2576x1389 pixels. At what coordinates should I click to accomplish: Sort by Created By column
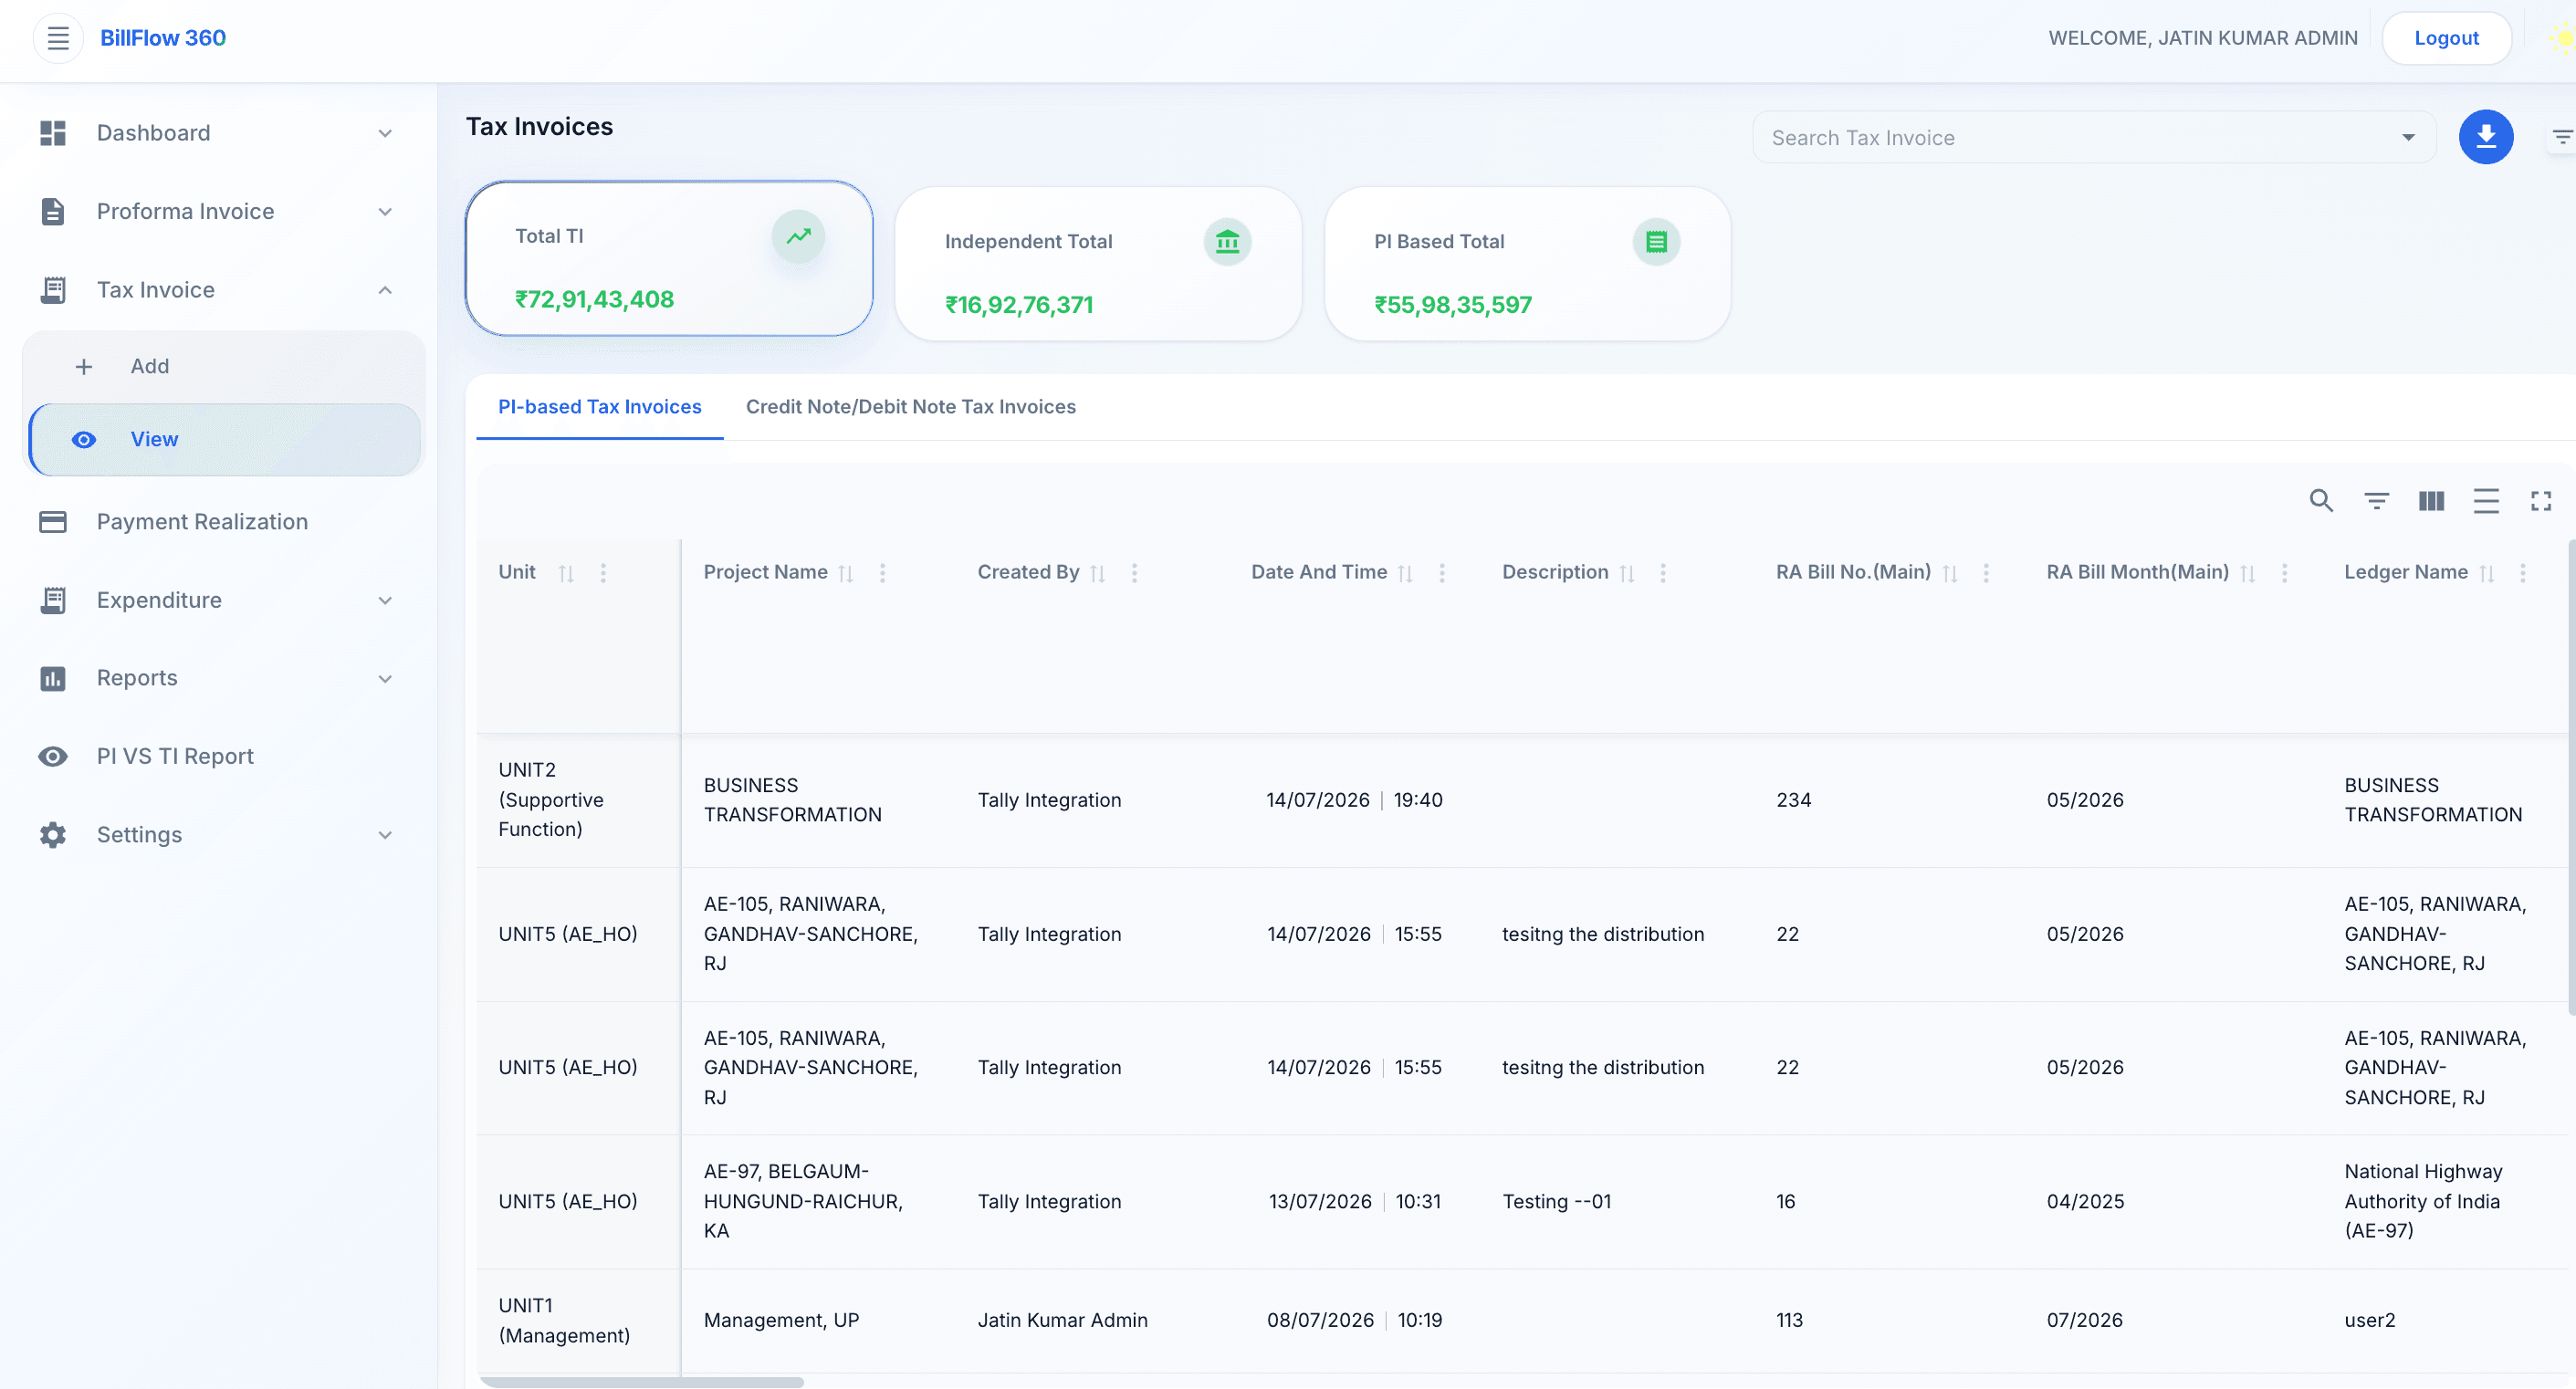point(1097,573)
